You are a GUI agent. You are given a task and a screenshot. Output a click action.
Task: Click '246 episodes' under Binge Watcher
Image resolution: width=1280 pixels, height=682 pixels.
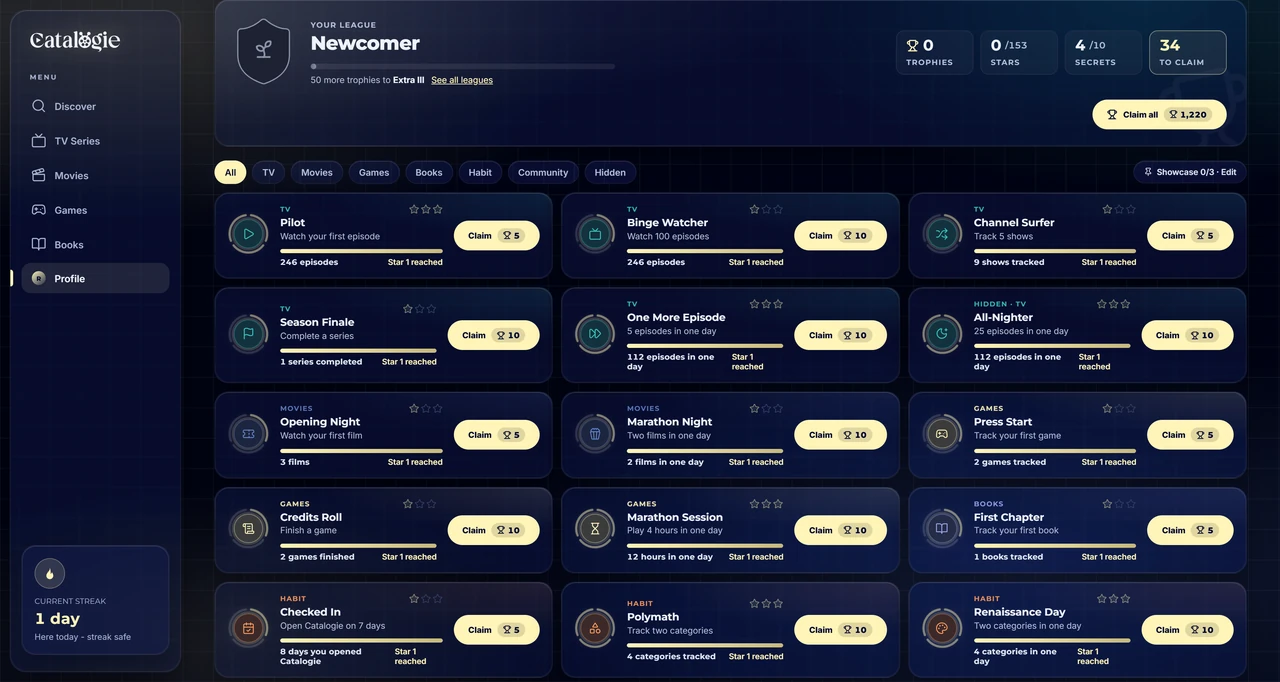click(656, 262)
